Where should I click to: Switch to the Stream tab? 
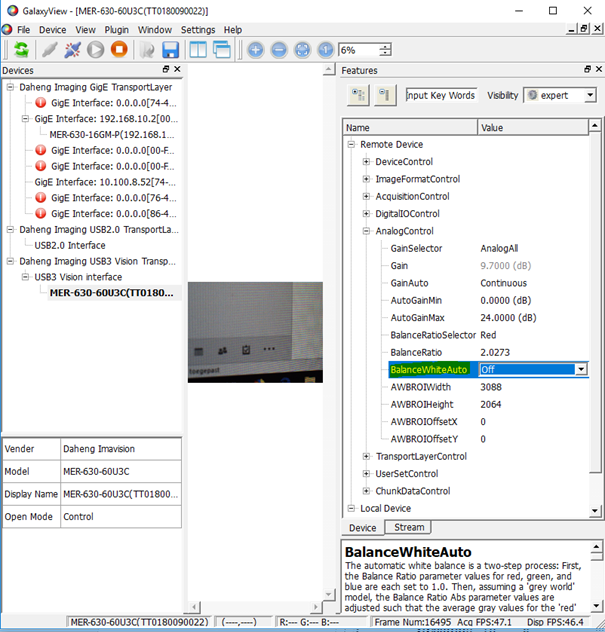(409, 527)
